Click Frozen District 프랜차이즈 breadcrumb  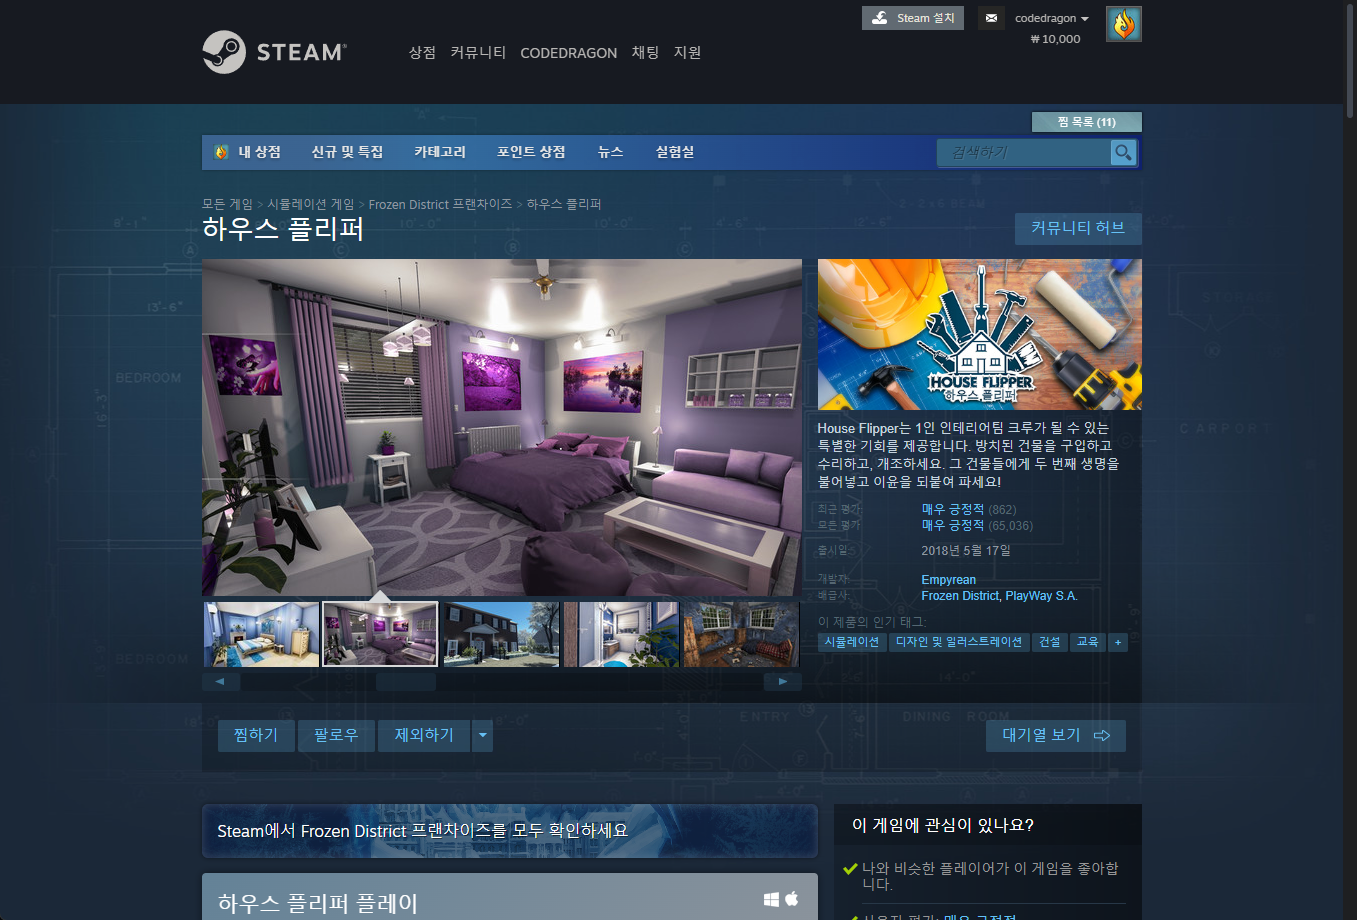440,204
